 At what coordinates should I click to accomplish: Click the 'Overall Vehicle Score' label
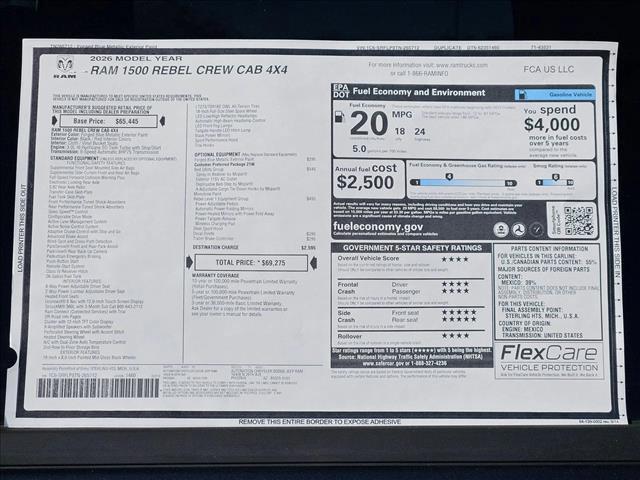coord(368,258)
